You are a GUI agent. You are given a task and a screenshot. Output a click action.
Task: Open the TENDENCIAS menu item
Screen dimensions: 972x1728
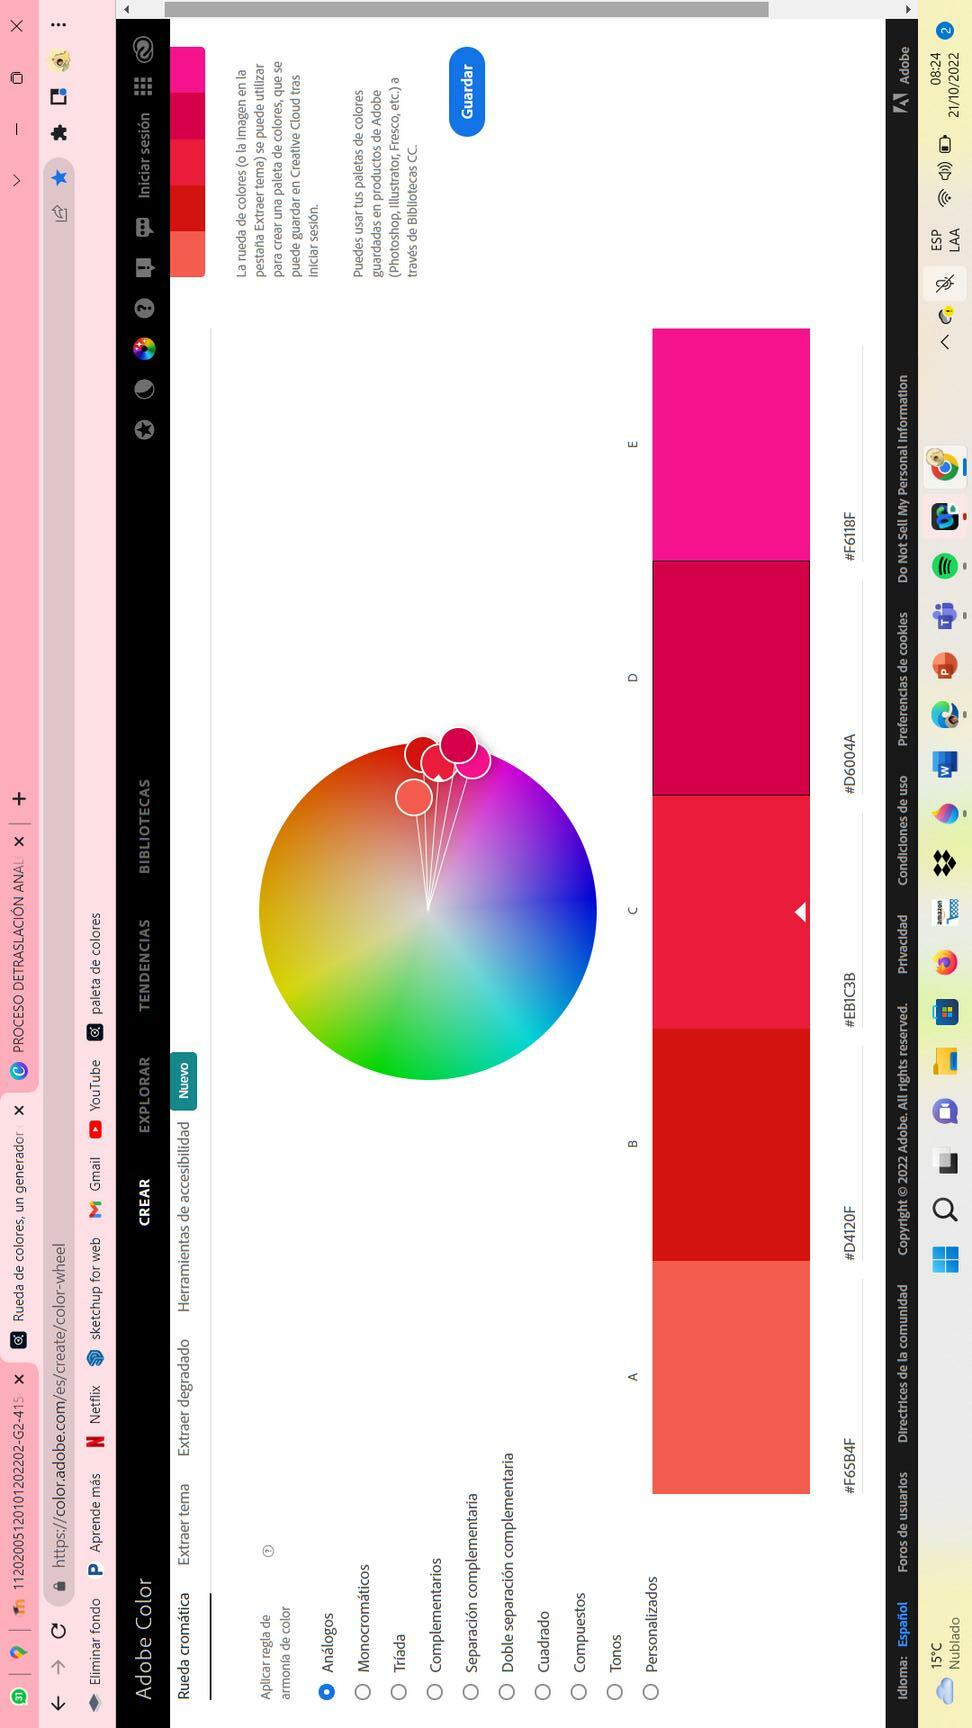pyautogui.click(x=144, y=965)
